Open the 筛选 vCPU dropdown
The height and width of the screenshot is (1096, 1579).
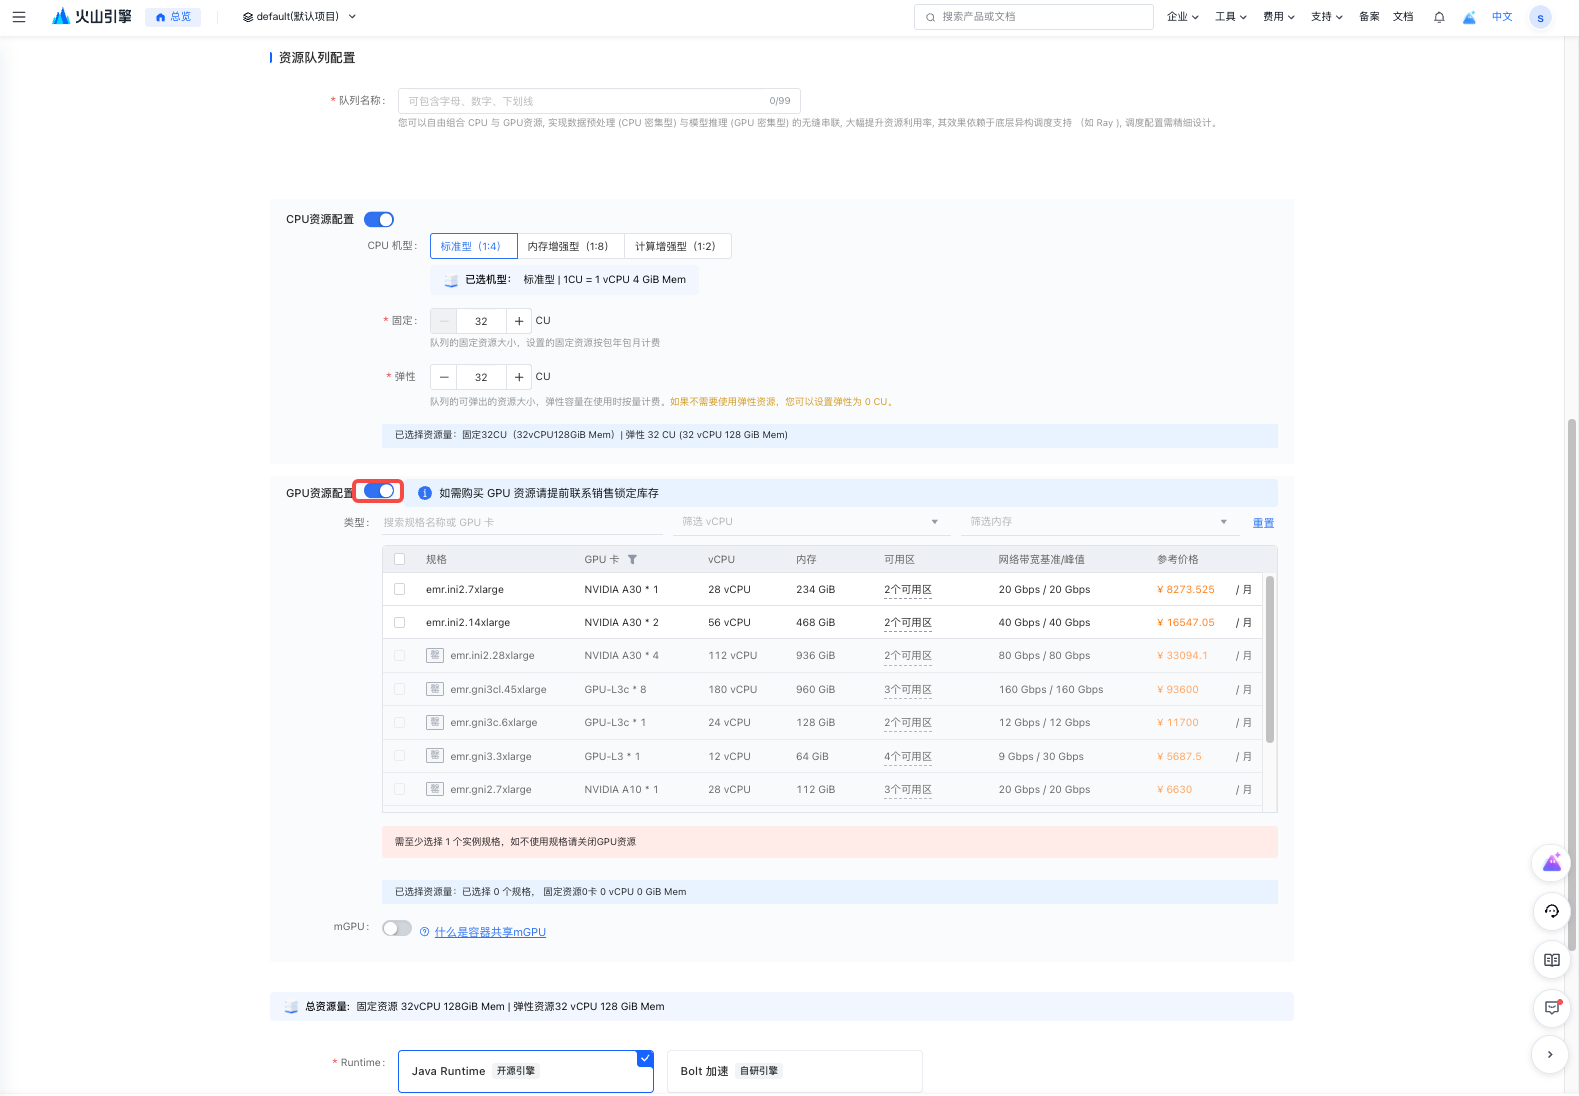point(810,522)
